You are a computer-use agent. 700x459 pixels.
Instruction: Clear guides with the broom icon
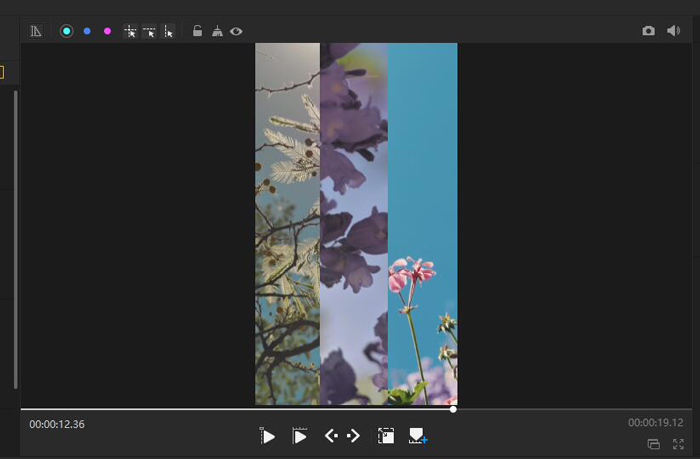(217, 31)
